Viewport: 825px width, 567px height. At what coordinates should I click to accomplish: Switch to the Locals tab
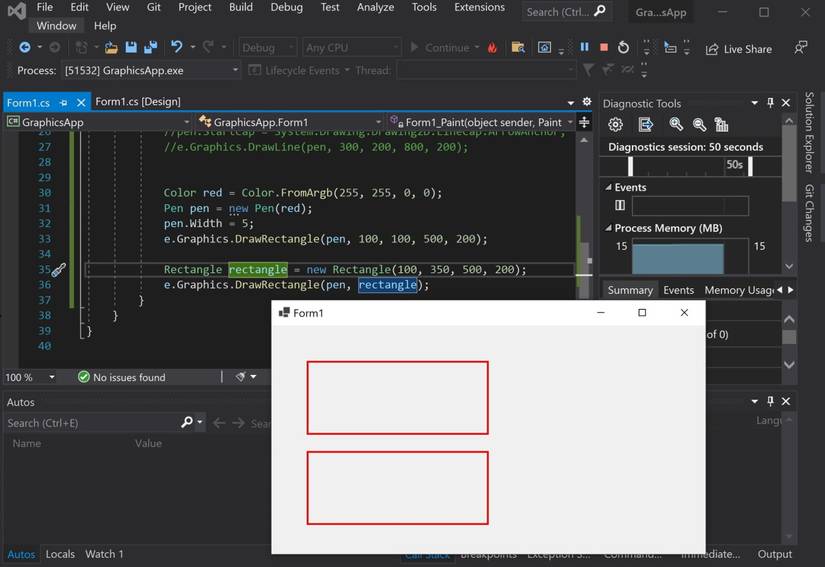[x=60, y=554]
